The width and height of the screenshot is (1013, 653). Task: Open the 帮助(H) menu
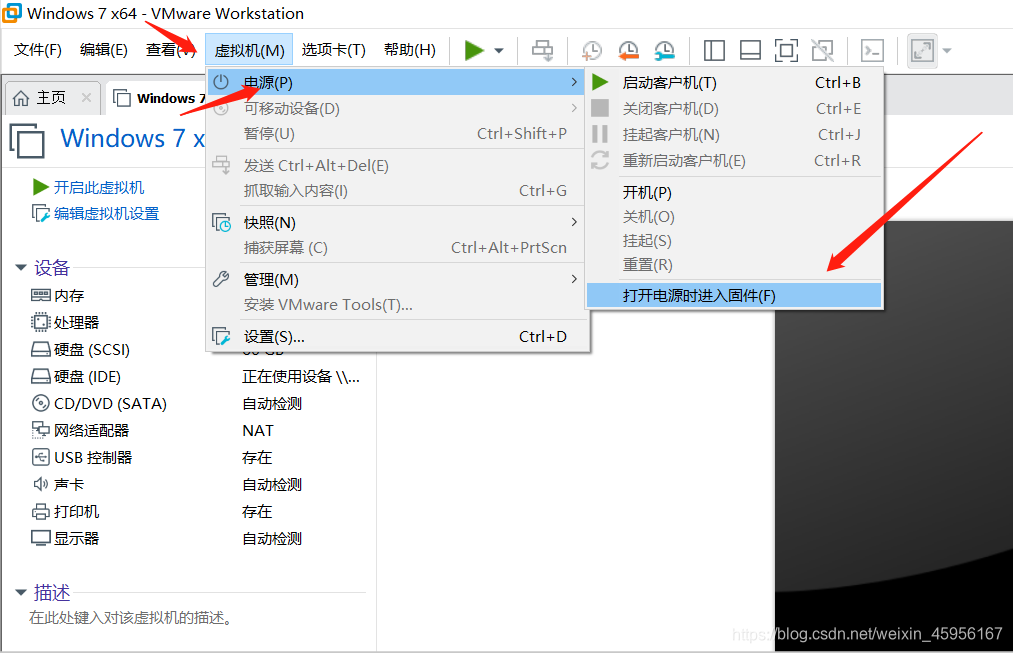410,50
